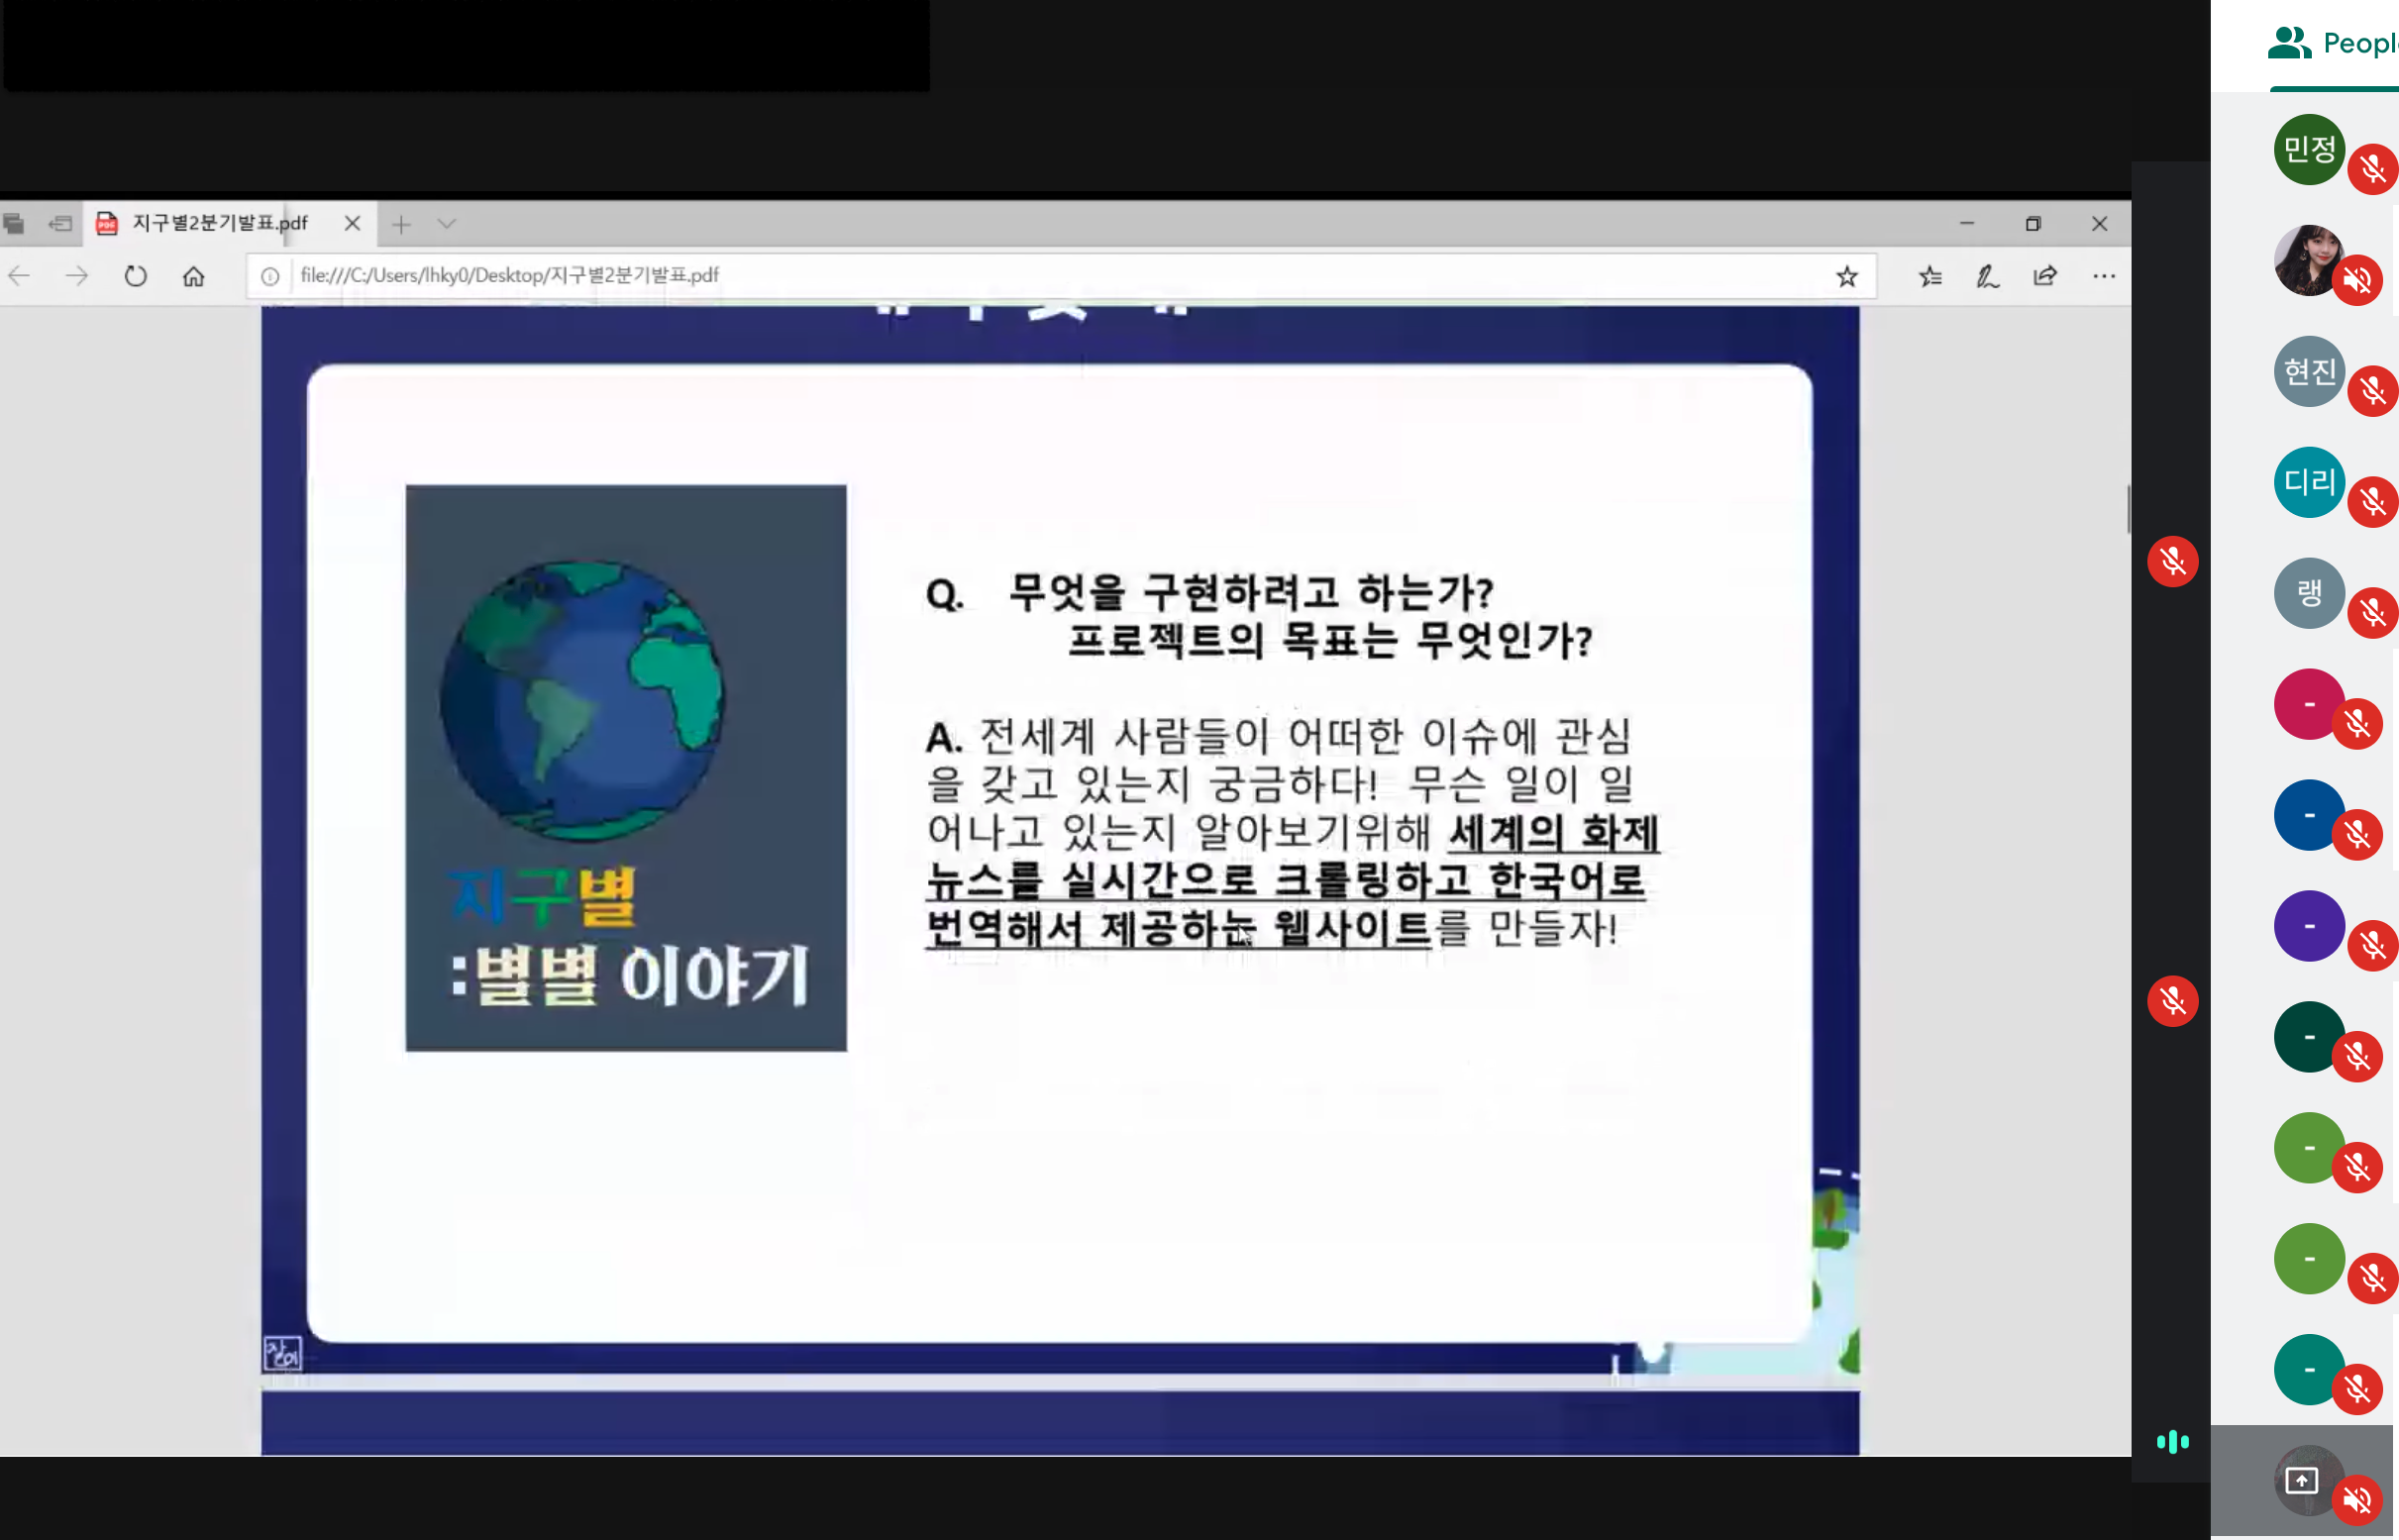Open the browser settings ellipsis menu
The height and width of the screenshot is (1540, 2399).
pyautogui.click(x=2103, y=276)
